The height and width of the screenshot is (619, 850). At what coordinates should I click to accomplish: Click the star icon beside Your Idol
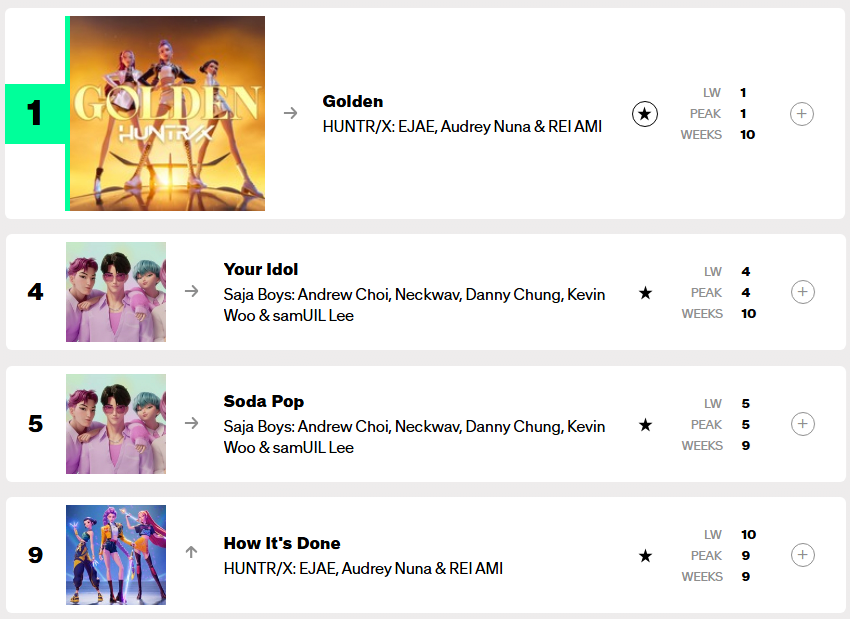point(645,293)
